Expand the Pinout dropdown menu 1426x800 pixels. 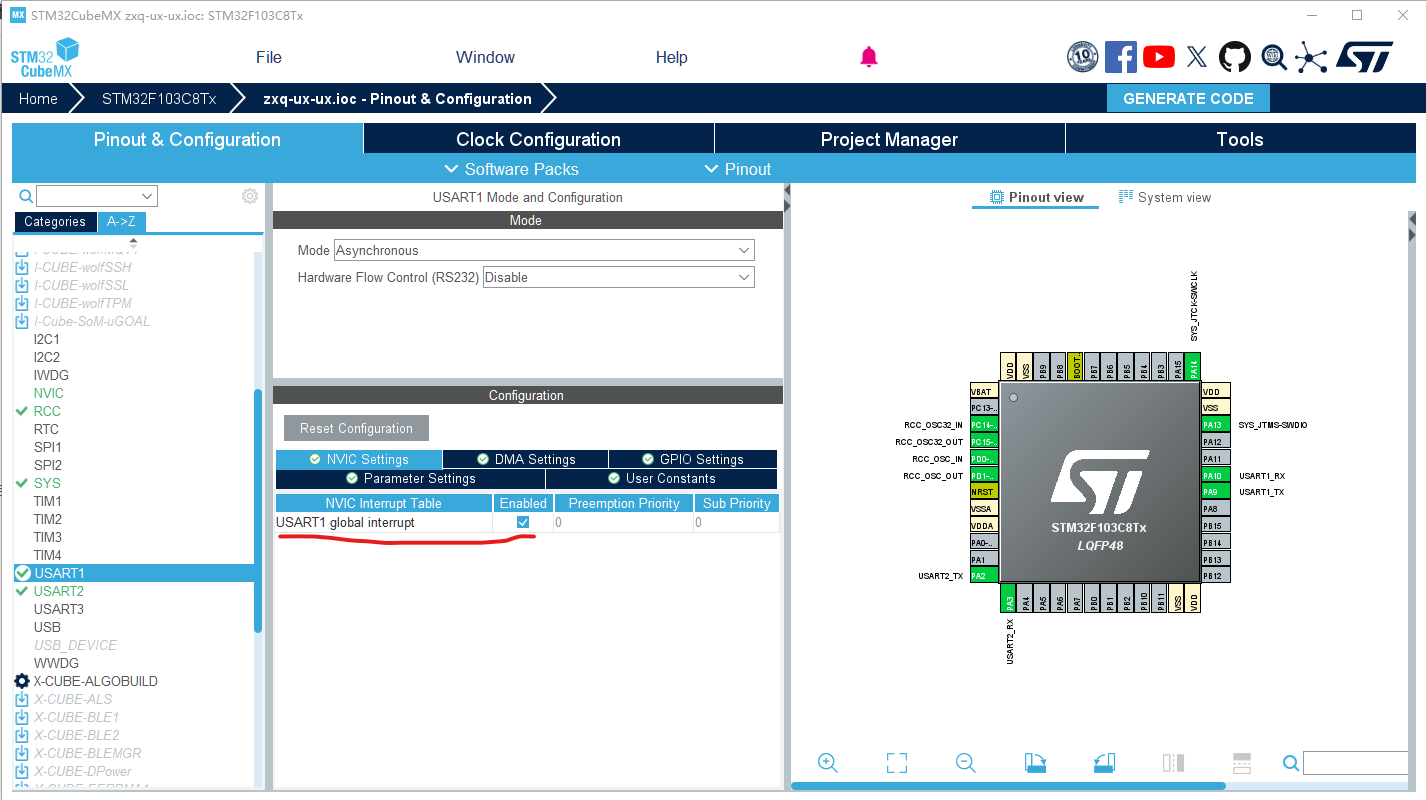pyautogui.click(x=738, y=169)
